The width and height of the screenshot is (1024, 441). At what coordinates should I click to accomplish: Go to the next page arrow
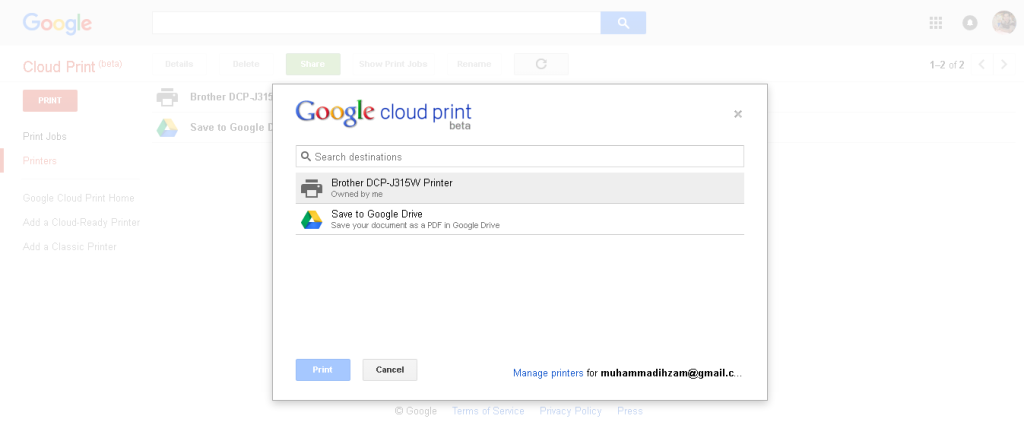1004,64
